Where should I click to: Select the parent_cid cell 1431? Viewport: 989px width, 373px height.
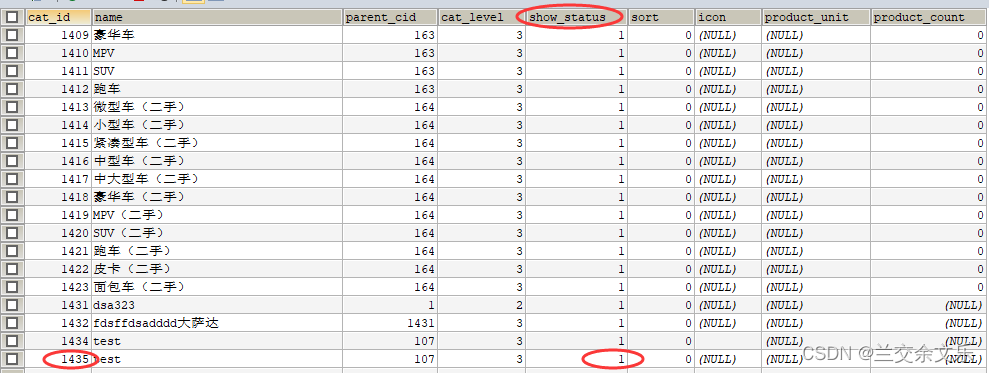(x=390, y=323)
